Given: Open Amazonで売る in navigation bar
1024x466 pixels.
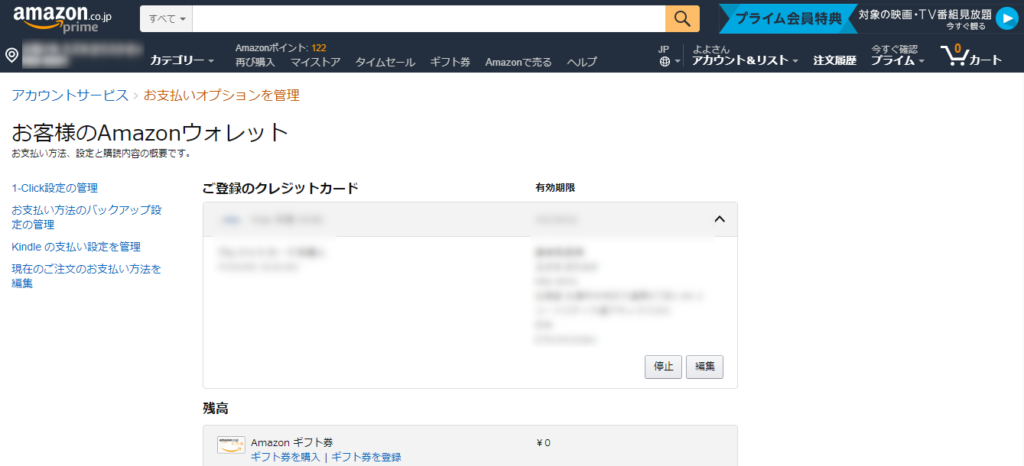Looking at the screenshot, I should [x=519, y=63].
